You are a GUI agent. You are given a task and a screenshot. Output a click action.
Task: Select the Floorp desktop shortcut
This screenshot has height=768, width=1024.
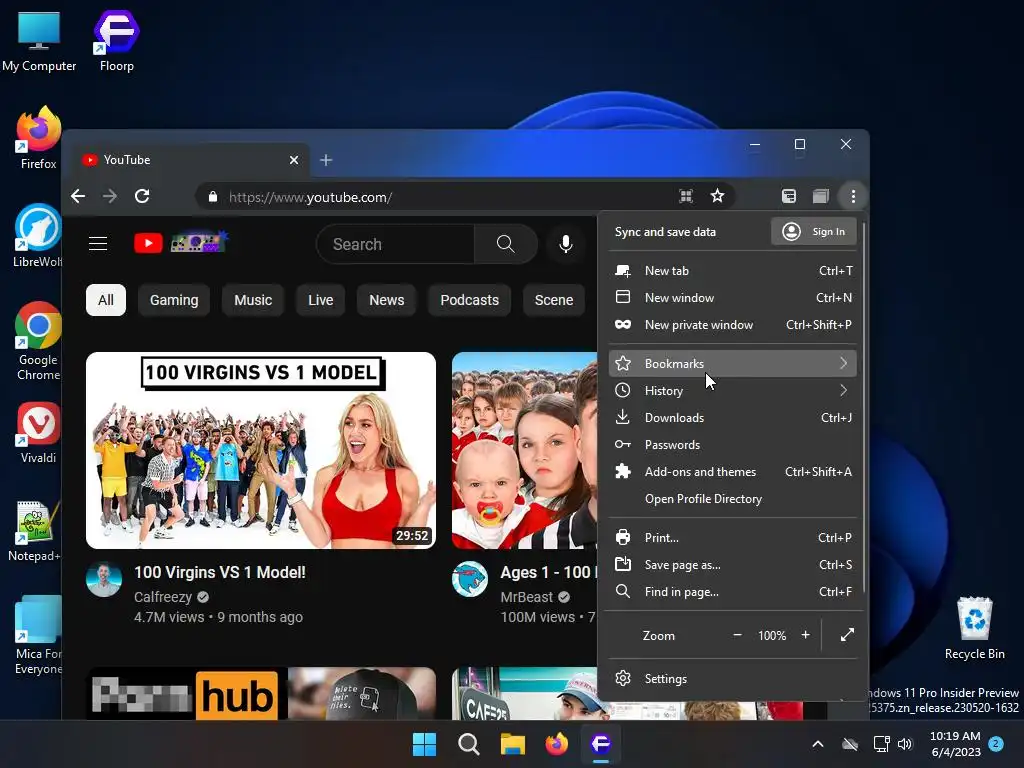coord(117,40)
